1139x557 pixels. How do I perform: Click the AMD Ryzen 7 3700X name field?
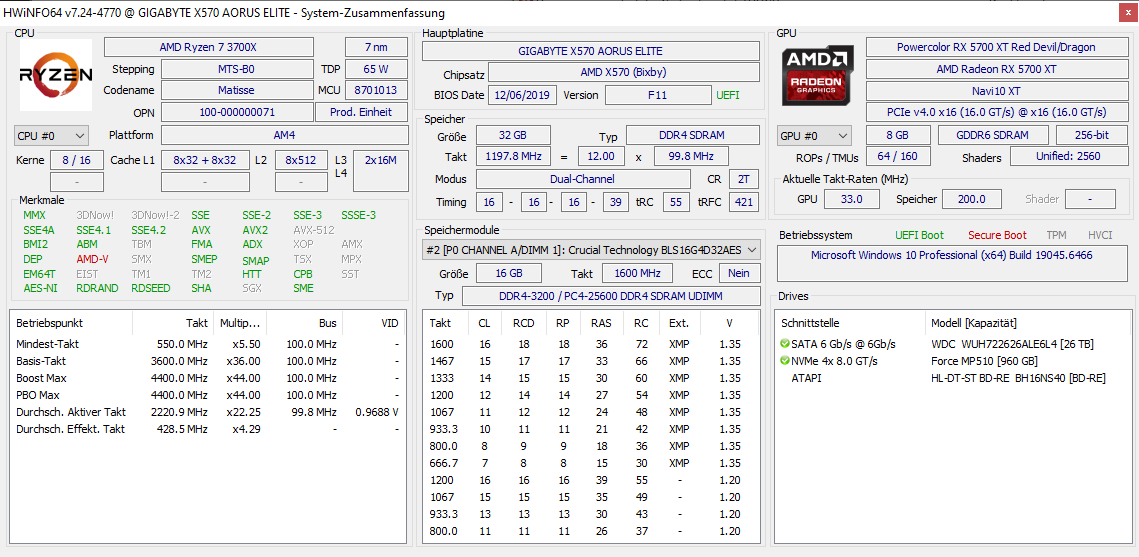coord(208,47)
